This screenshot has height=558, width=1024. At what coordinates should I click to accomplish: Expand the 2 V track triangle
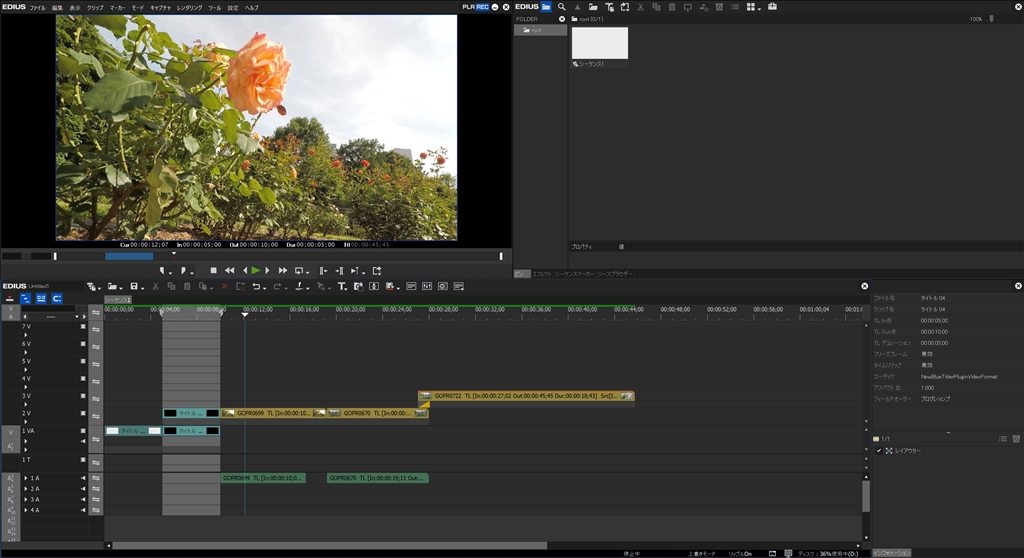(25, 420)
